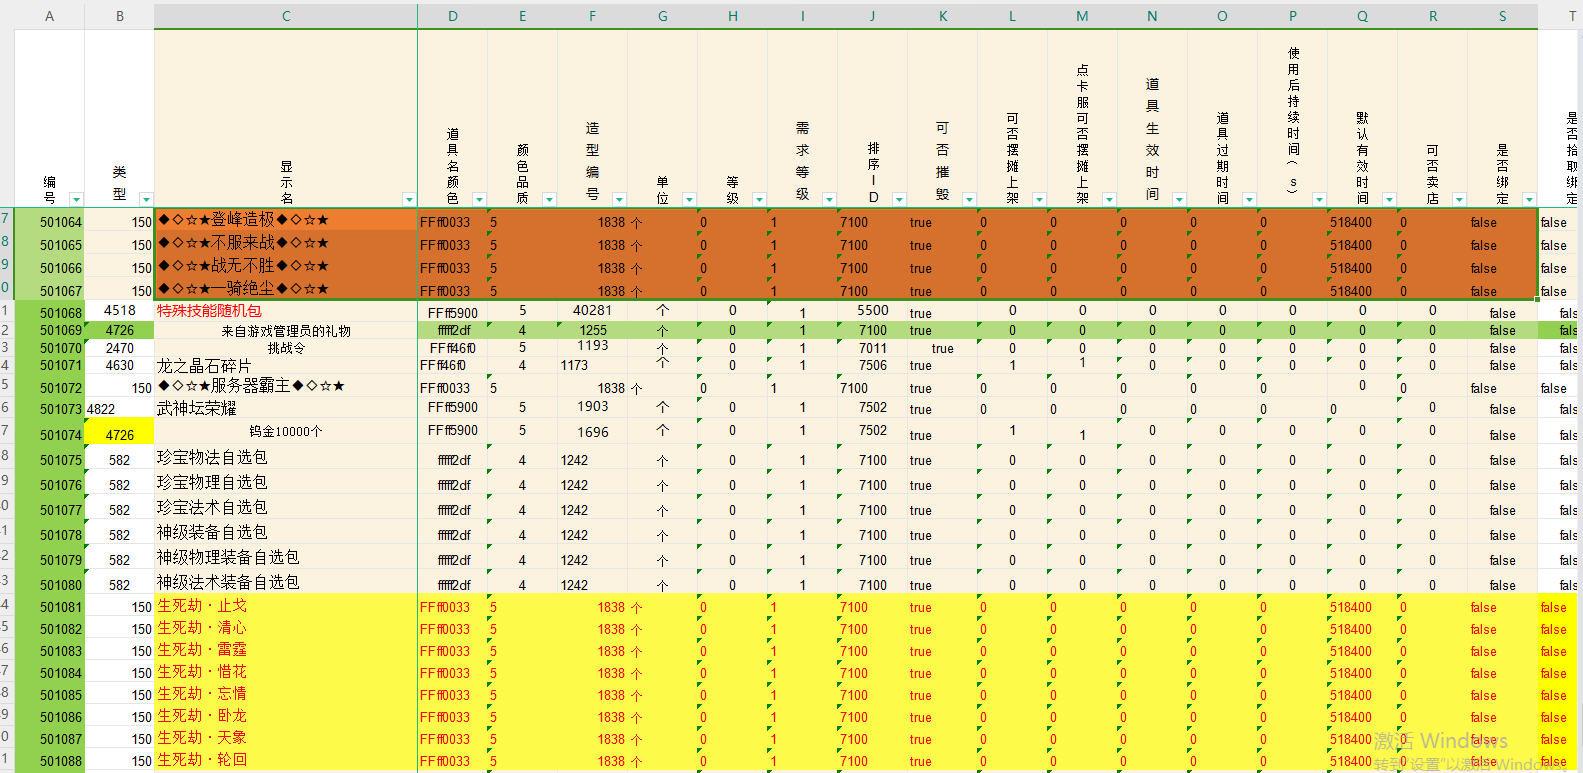Click the 道具生效时间 filter arrow icon
This screenshot has width=1583, height=773.
(1179, 199)
